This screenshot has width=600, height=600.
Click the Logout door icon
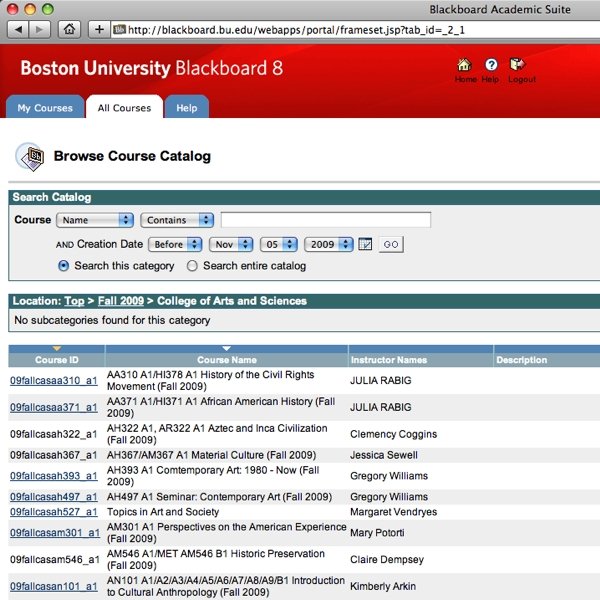pos(517,64)
